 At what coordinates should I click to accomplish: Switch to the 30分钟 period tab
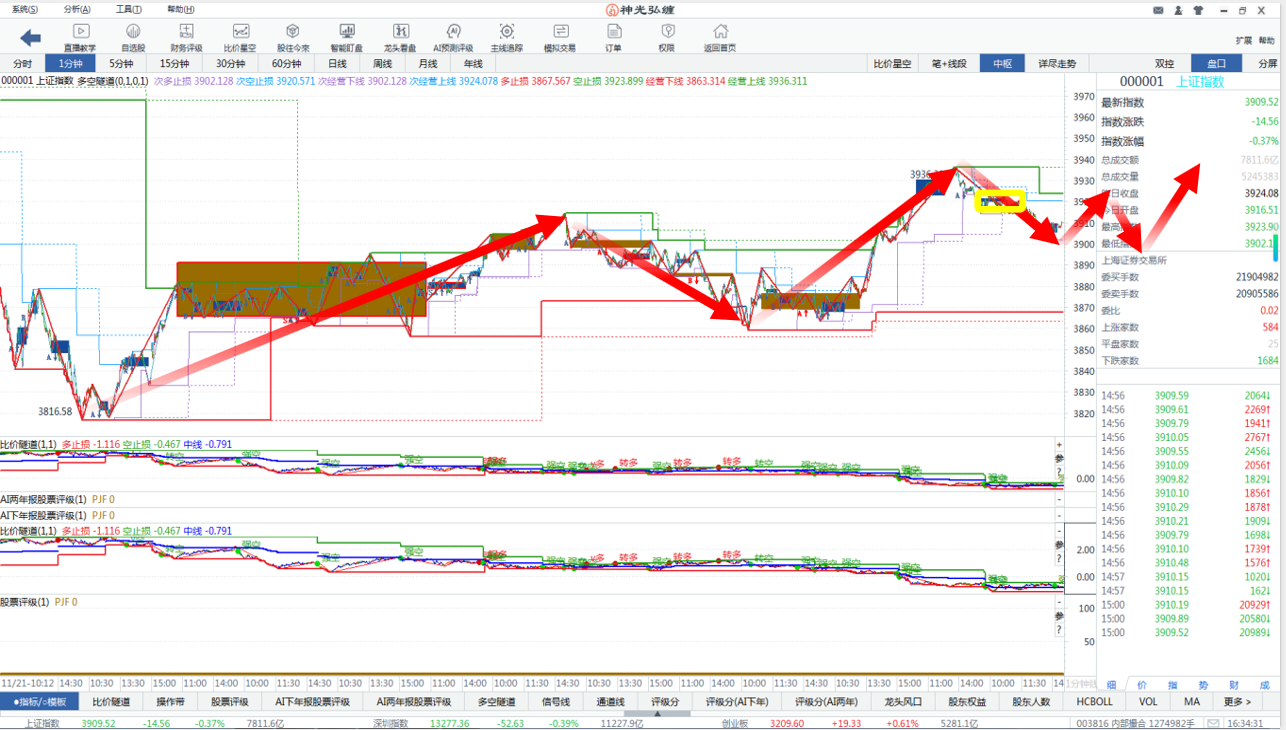[x=230, y=63]
